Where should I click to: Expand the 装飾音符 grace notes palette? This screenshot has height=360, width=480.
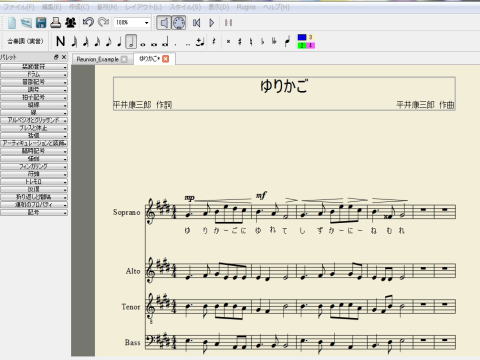click(x=34, y=67)
